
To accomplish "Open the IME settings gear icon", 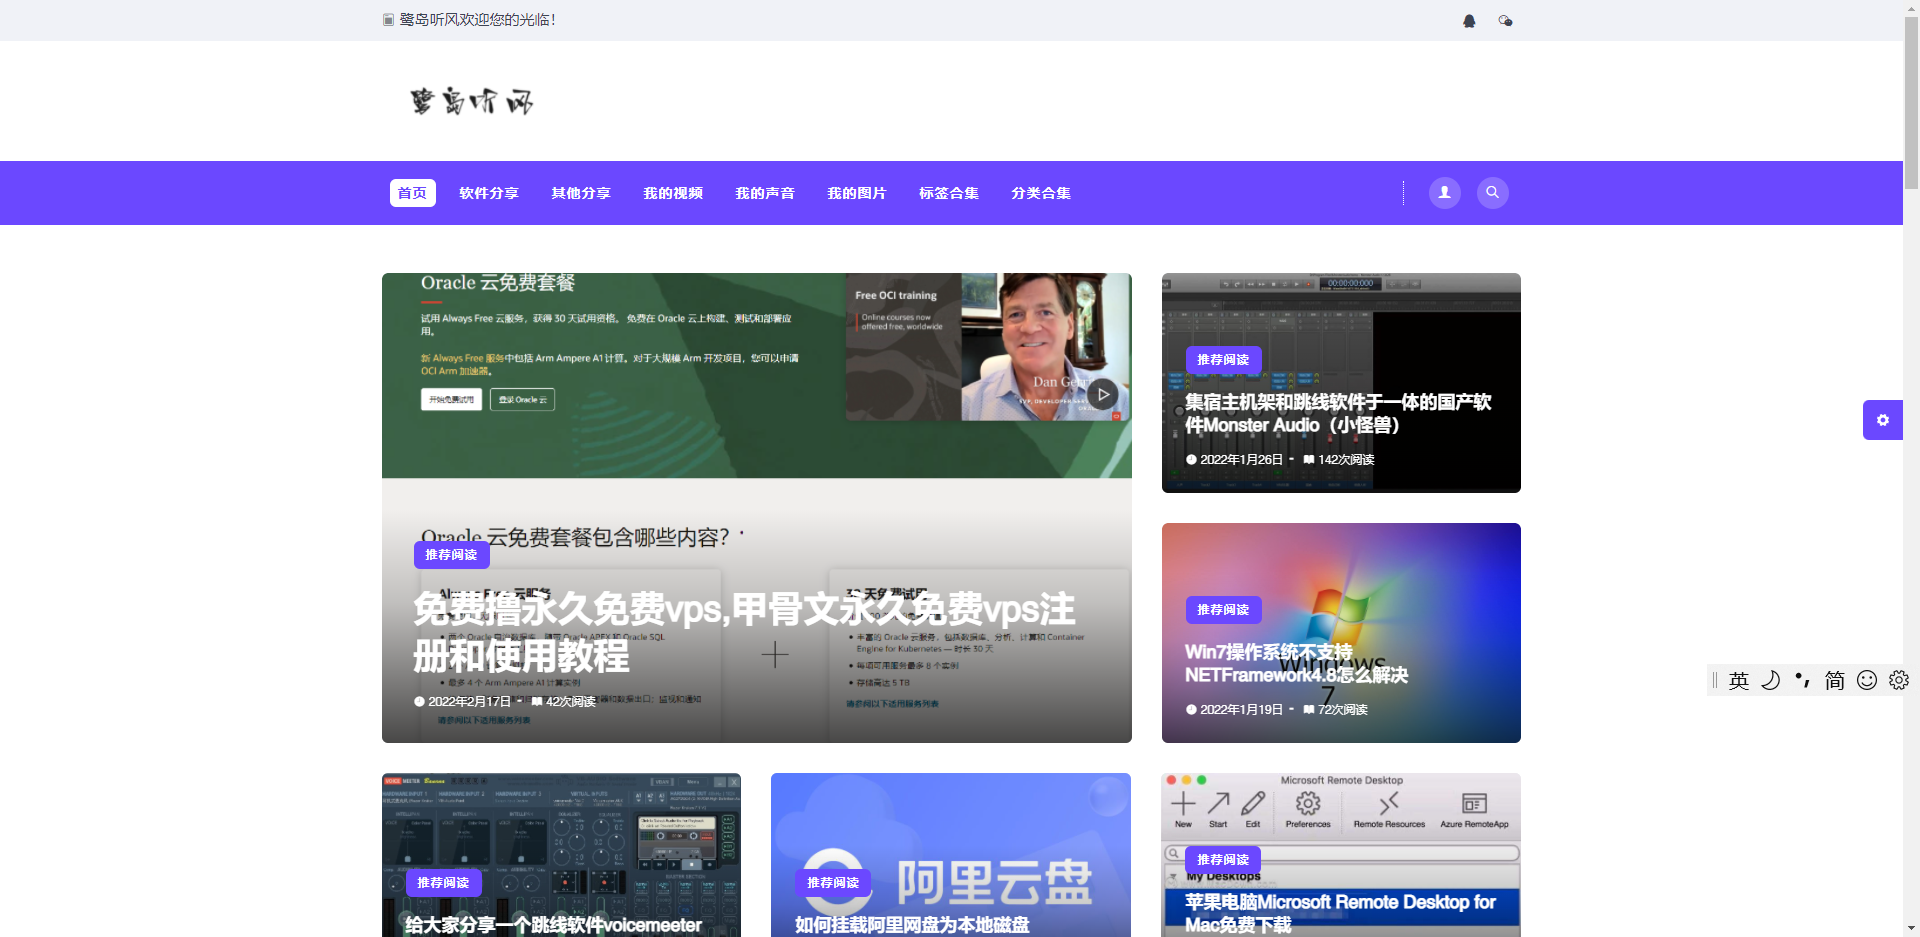I will pos(1898,681).
